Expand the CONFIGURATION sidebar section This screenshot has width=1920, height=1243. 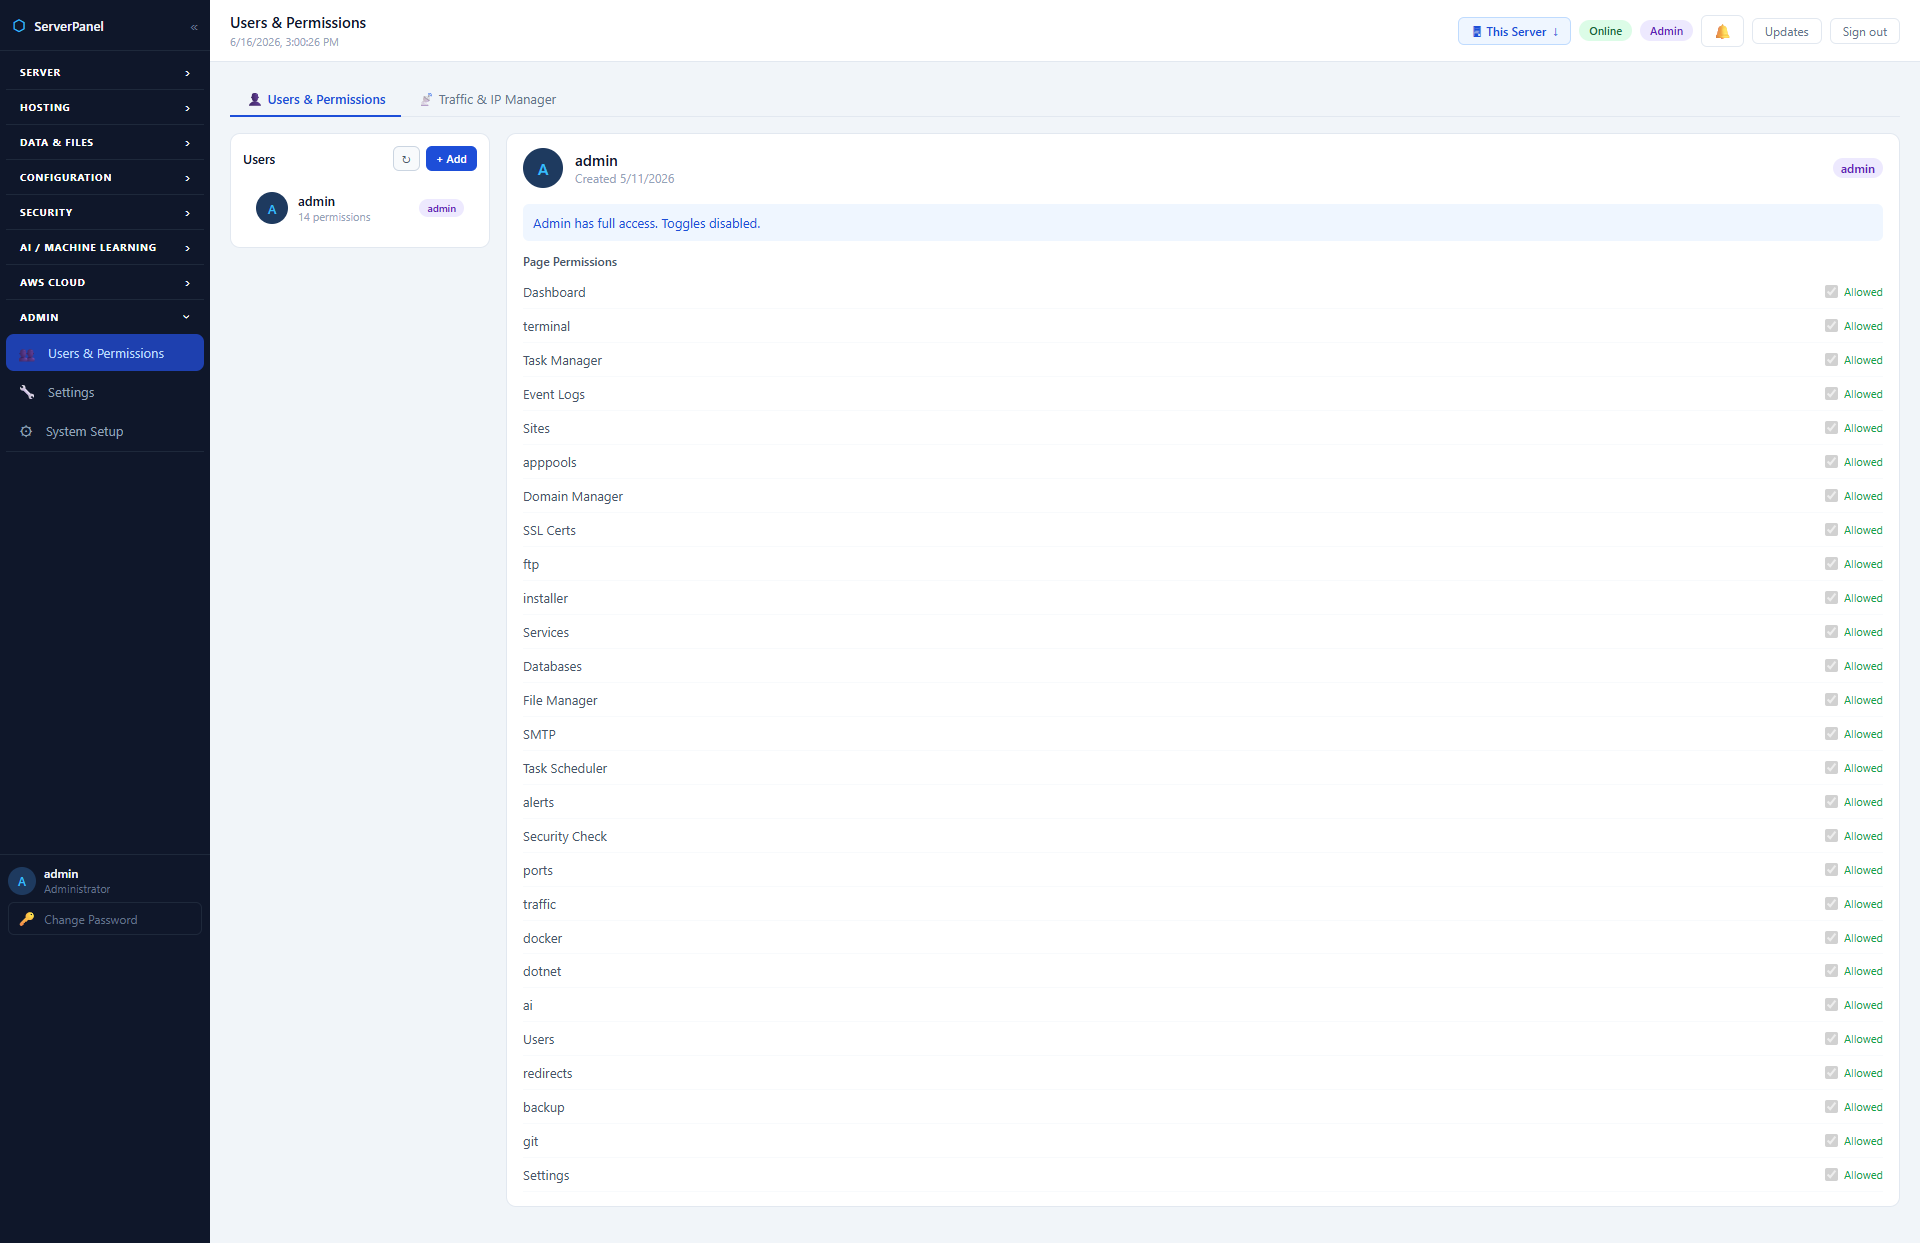click(105, 177)
